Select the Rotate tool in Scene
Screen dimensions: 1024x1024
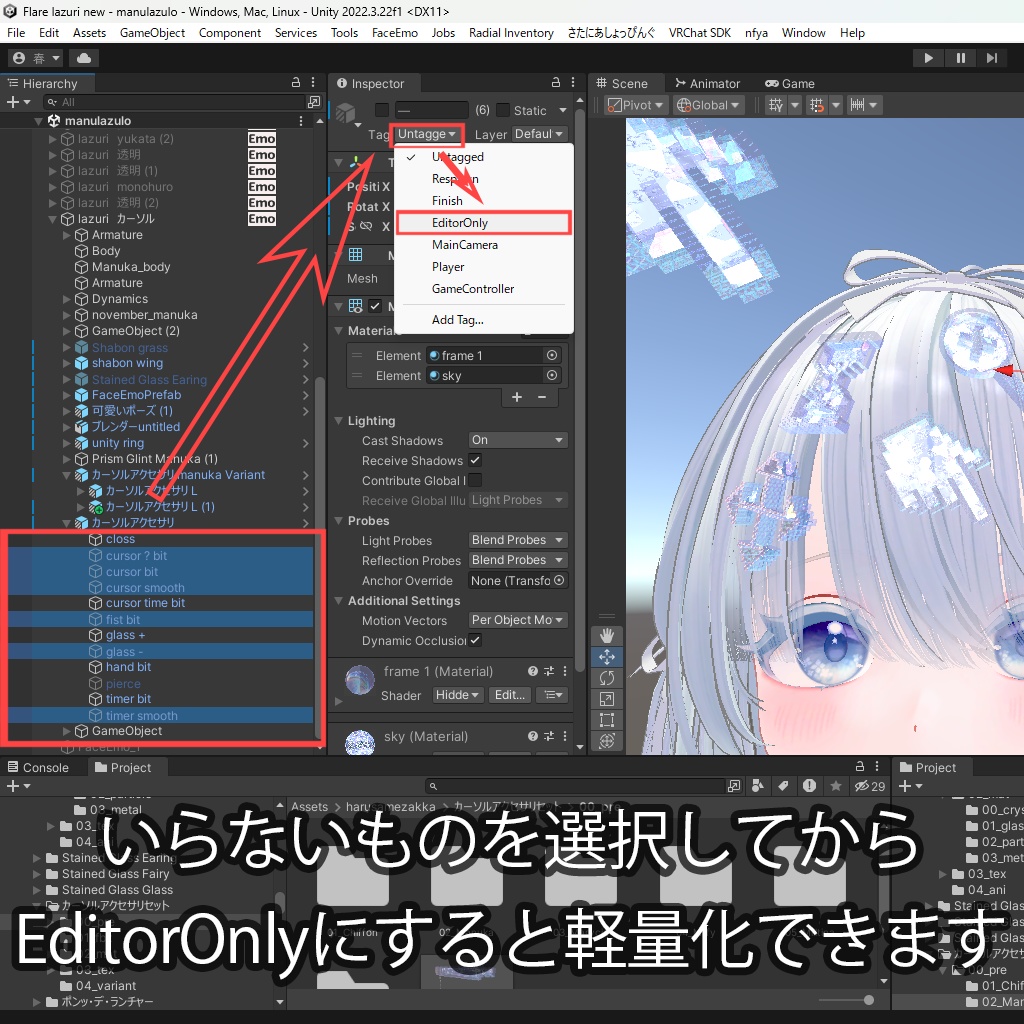[x=607, y=679]
